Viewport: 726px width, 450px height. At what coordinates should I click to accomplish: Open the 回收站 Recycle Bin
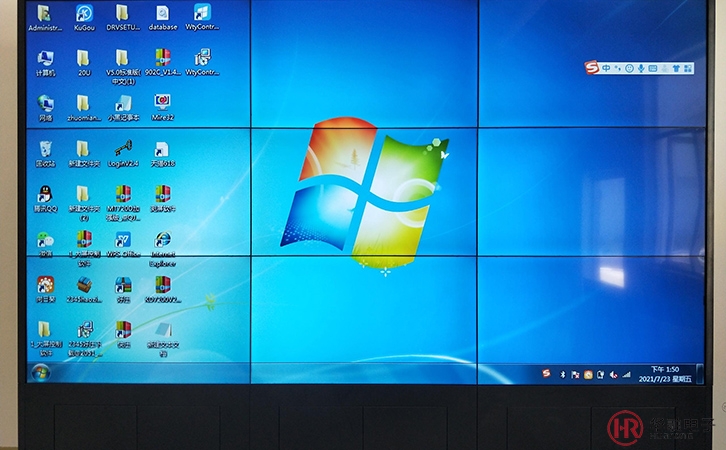(x=45, y=154)
